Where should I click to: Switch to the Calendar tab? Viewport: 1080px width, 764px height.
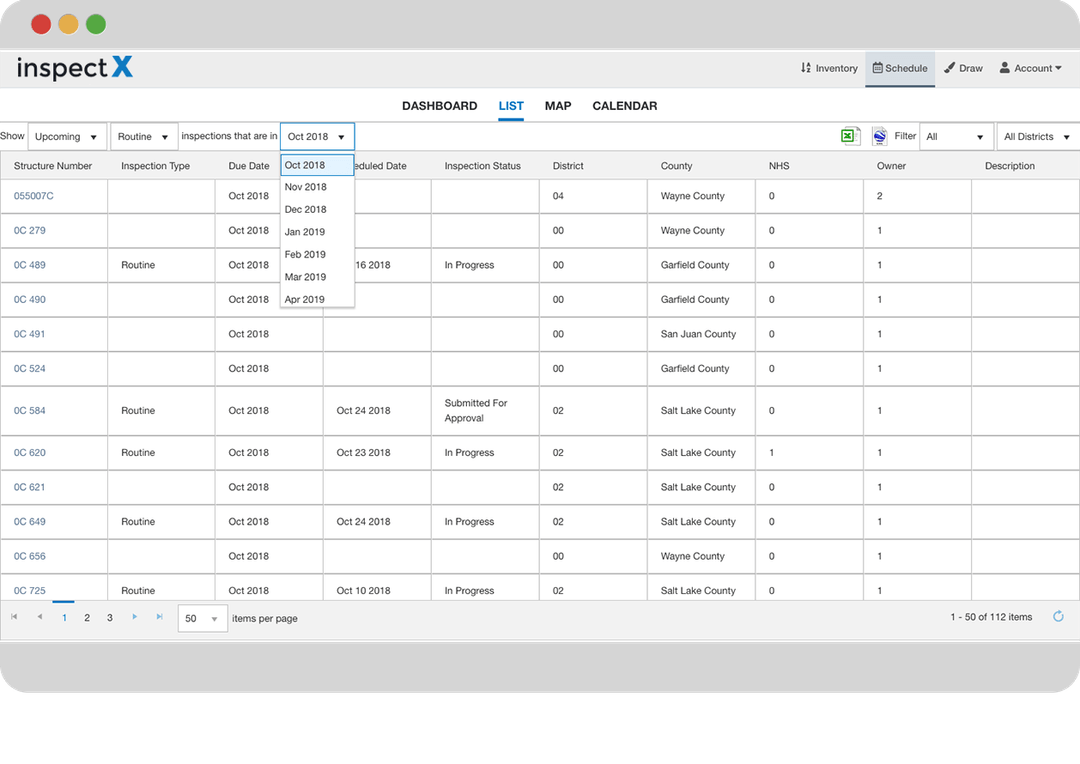click(624, 105)
